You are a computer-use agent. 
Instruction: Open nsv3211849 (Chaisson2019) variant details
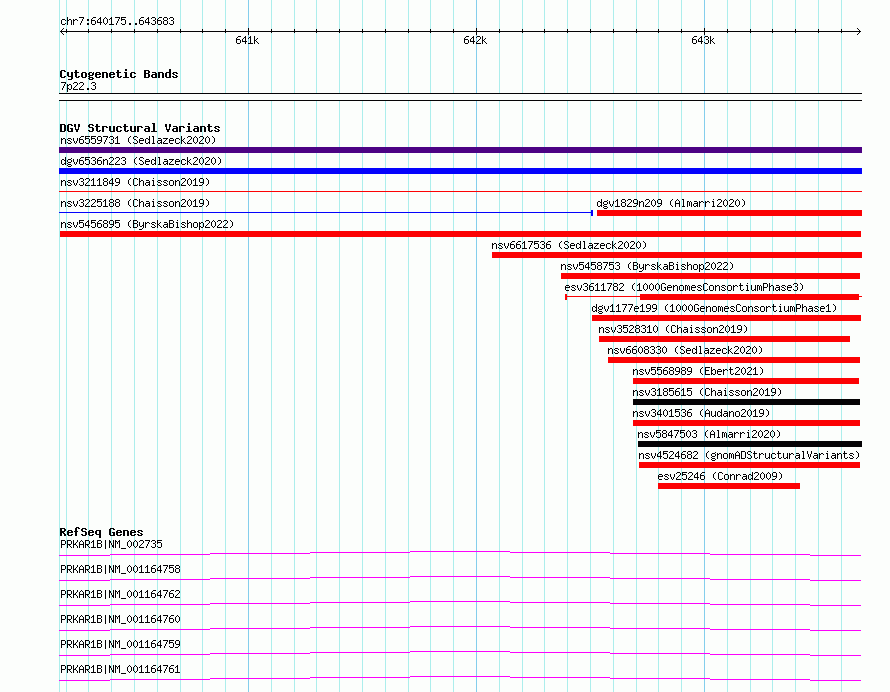click(135, 182)
